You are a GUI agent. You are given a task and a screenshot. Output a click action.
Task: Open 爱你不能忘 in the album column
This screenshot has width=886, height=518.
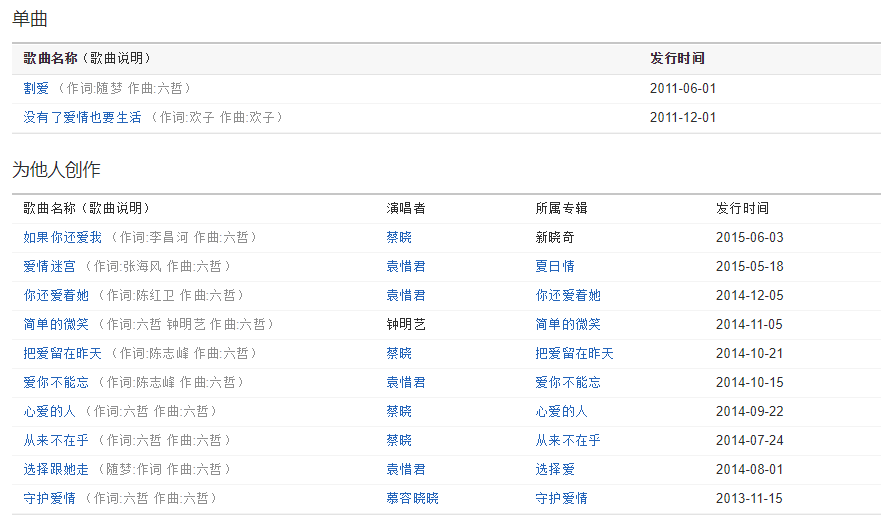pyautogui.click(x=568, y=382)
